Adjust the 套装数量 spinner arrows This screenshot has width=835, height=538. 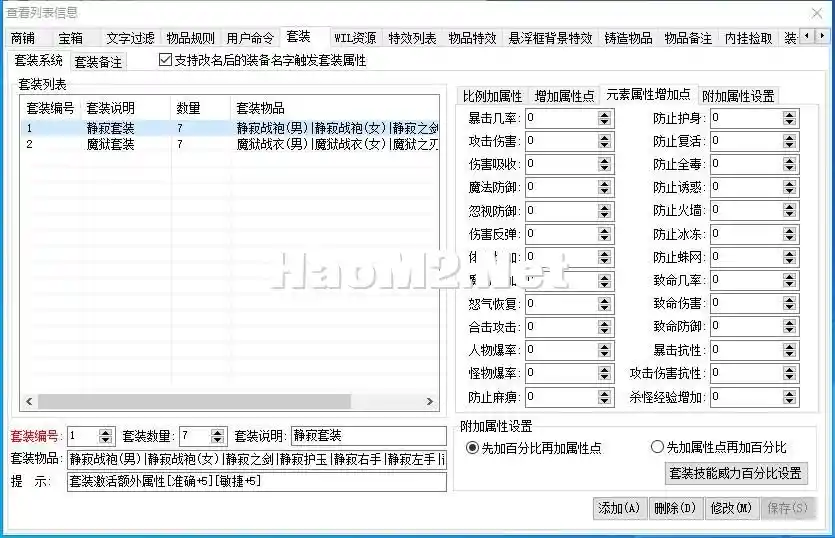point(217,436)
